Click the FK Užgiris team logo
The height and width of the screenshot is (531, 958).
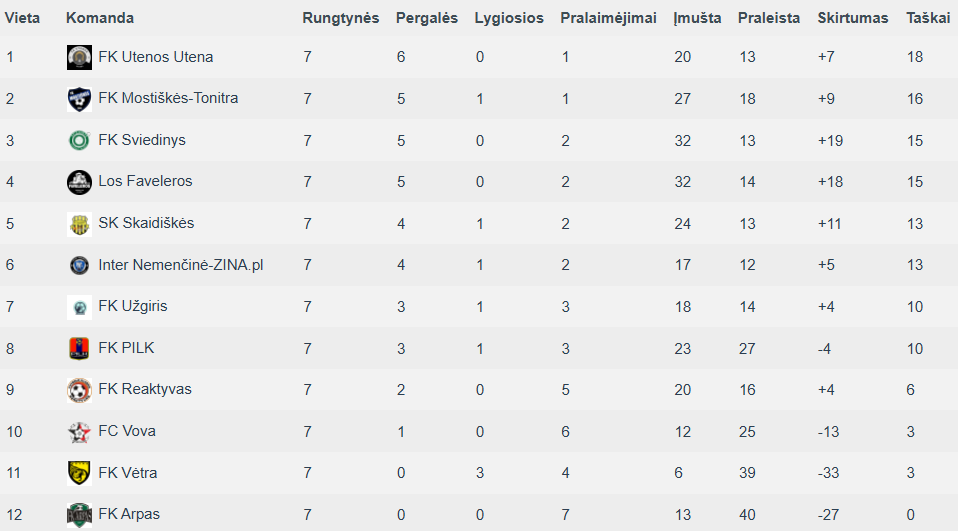[x=79, y=307]
